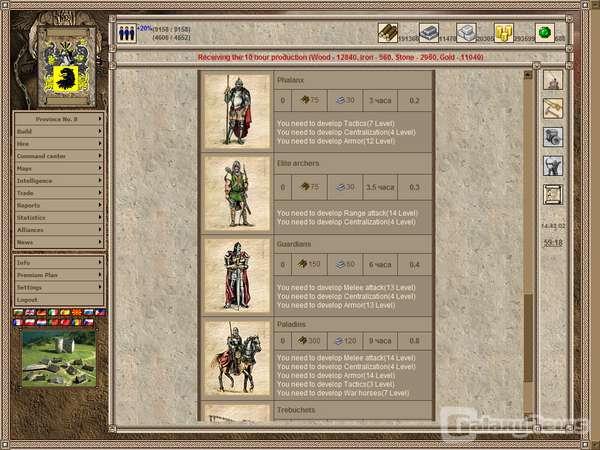This screenshot has height=450, width=600.
Task: Expand the Maps menu arrow
Action: coord(100,168)
